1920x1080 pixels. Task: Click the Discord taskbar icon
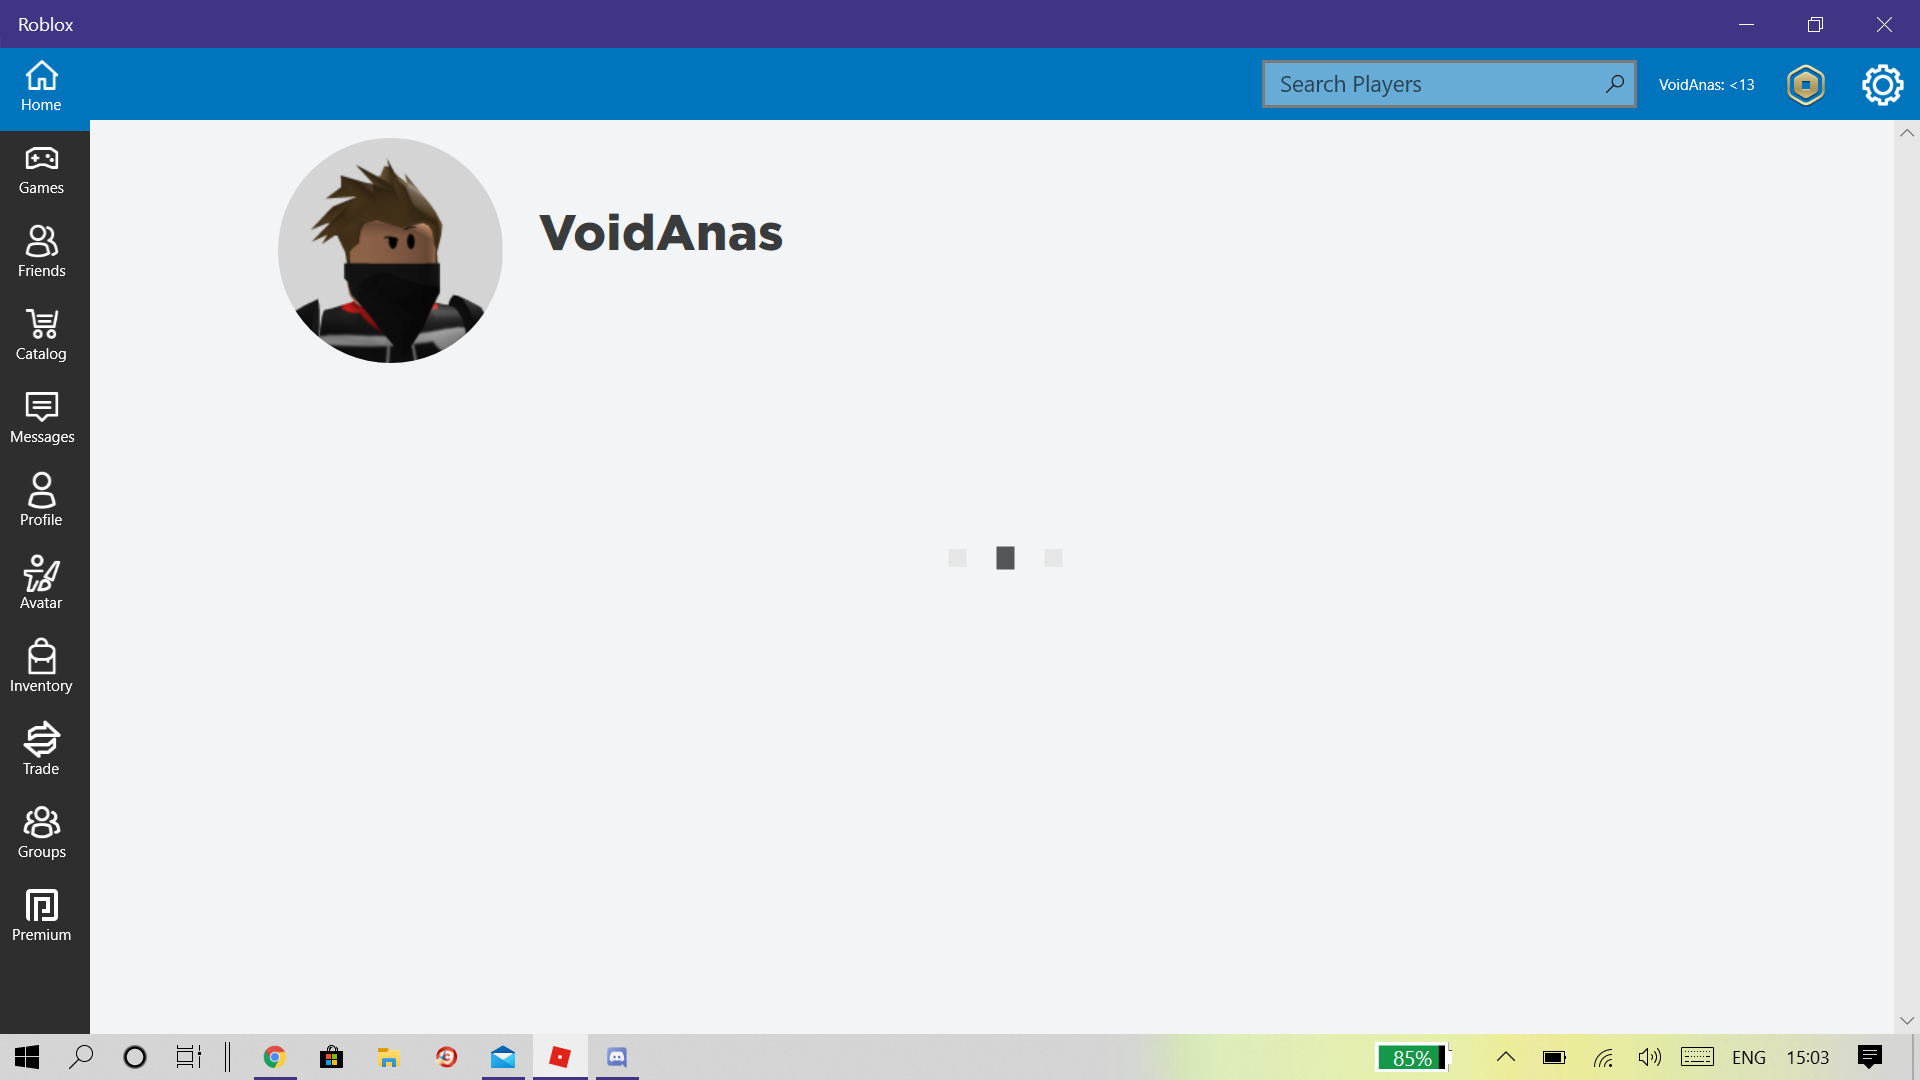tap(616, 1056)
